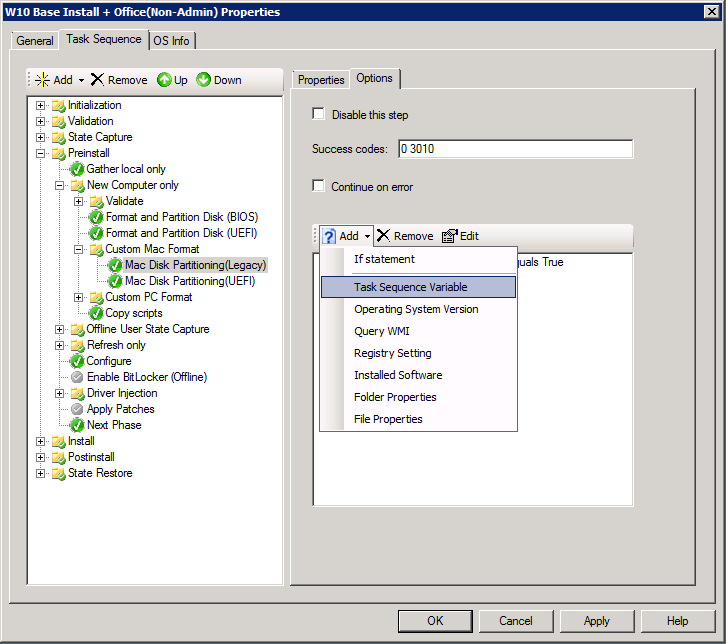Click the Cancel button

point(516,621)
